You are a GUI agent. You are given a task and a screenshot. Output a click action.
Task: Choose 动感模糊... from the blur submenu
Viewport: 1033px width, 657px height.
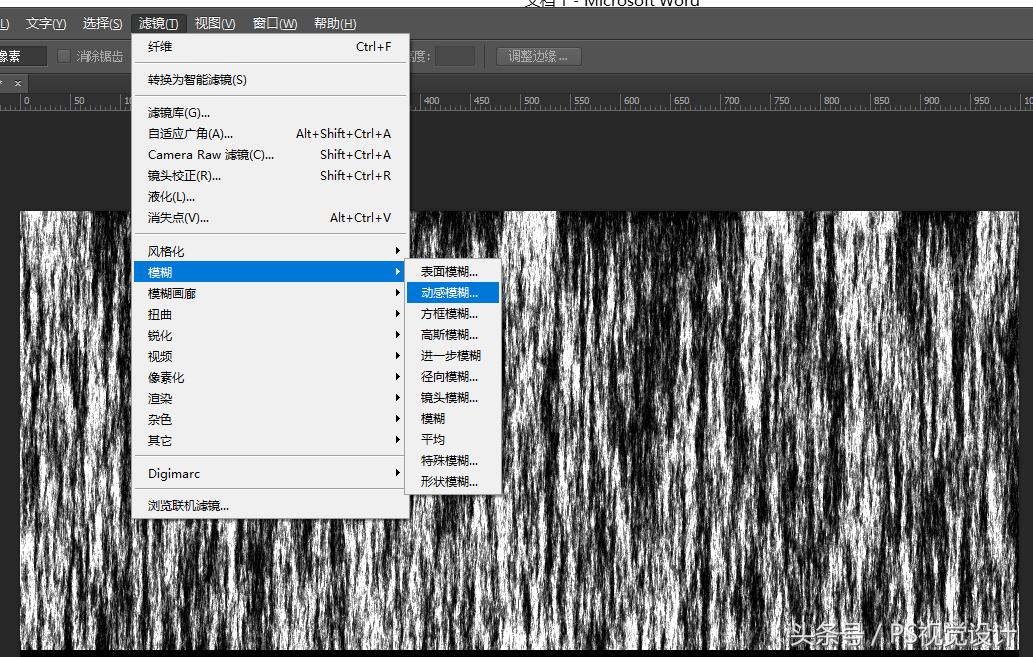(449, 293)
